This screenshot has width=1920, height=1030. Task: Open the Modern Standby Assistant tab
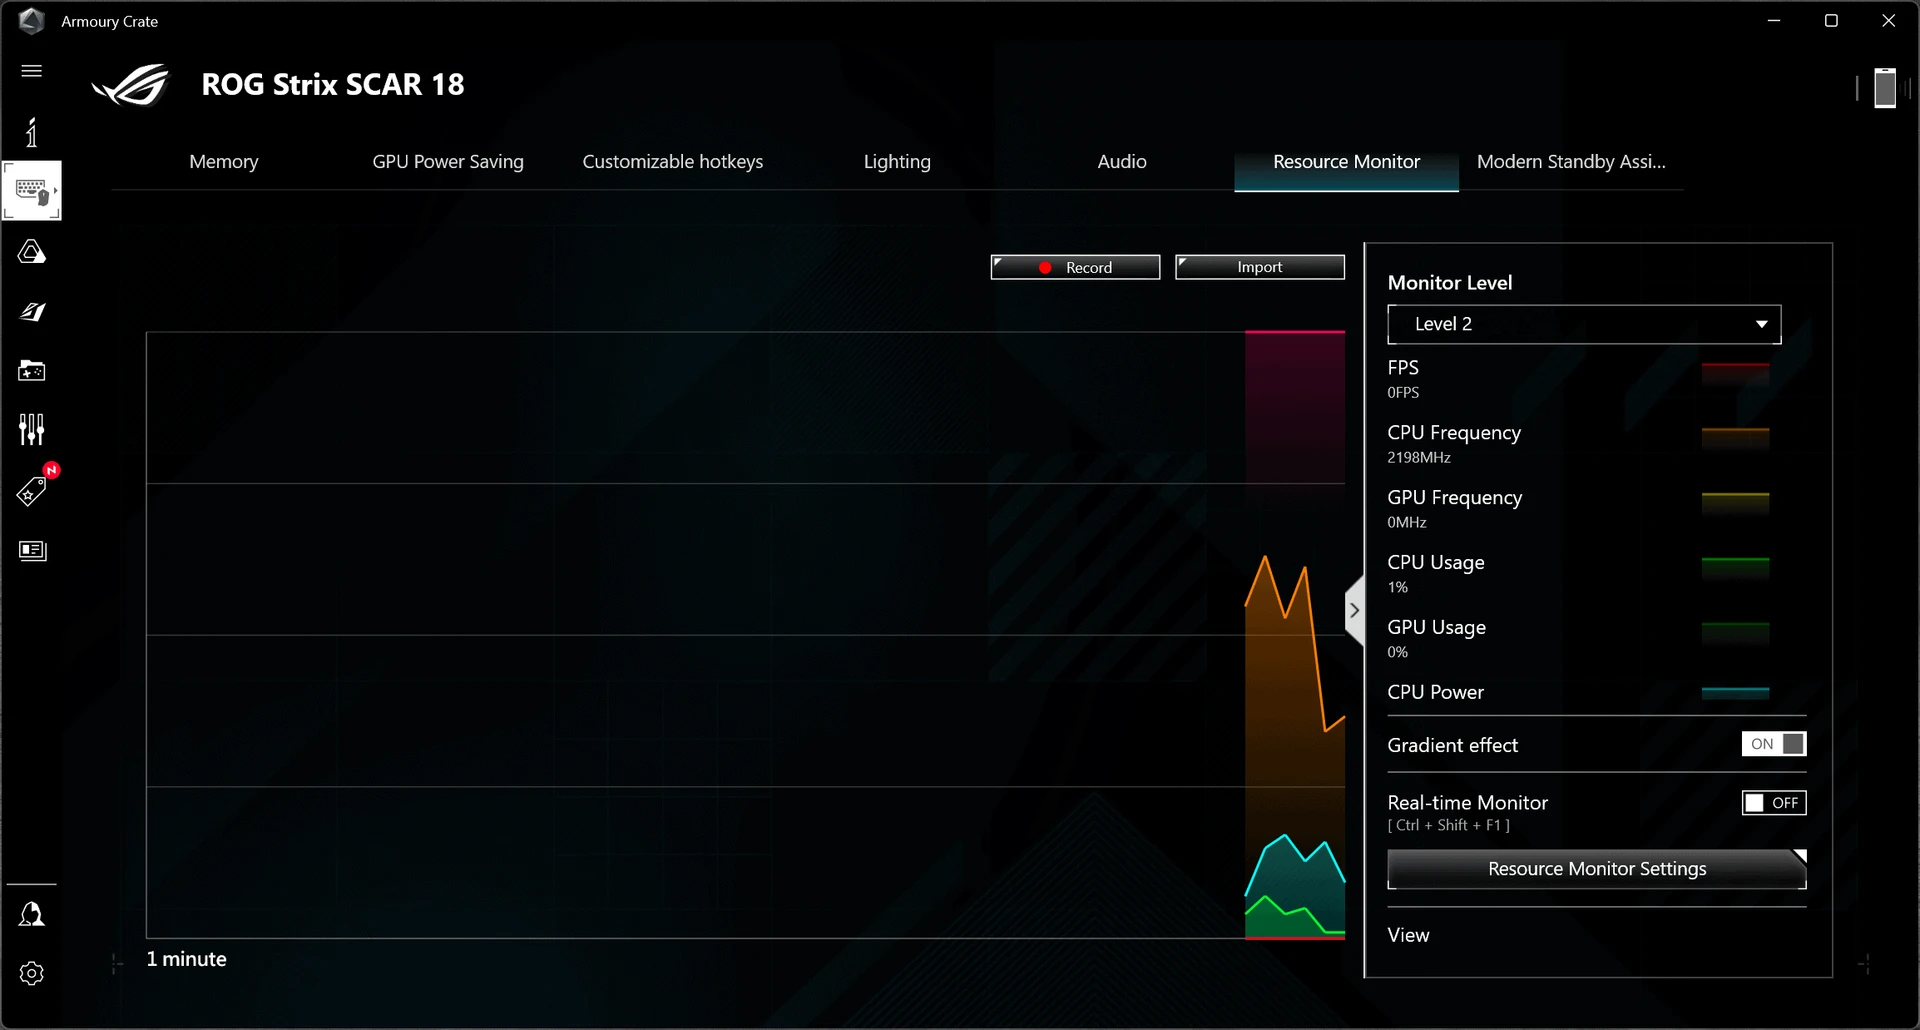[x=1571, y=161]
